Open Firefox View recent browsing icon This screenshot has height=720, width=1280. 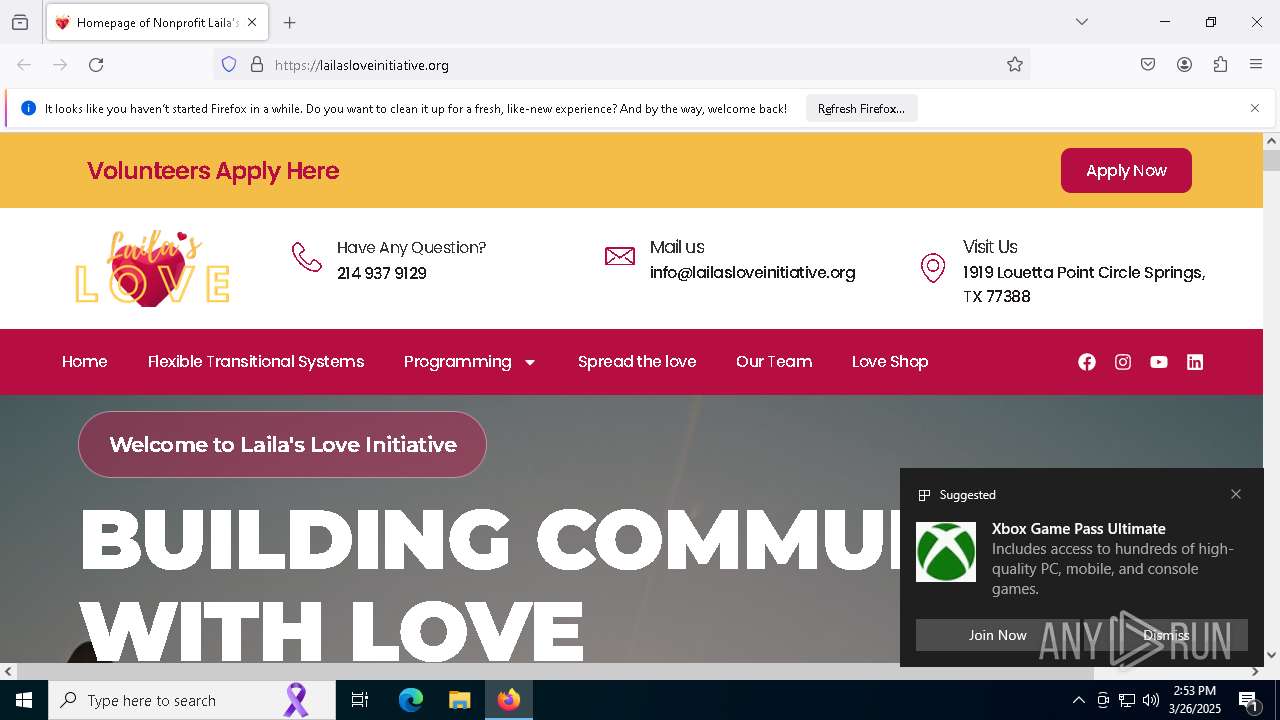pyautogui.click(x=20, y=22)
